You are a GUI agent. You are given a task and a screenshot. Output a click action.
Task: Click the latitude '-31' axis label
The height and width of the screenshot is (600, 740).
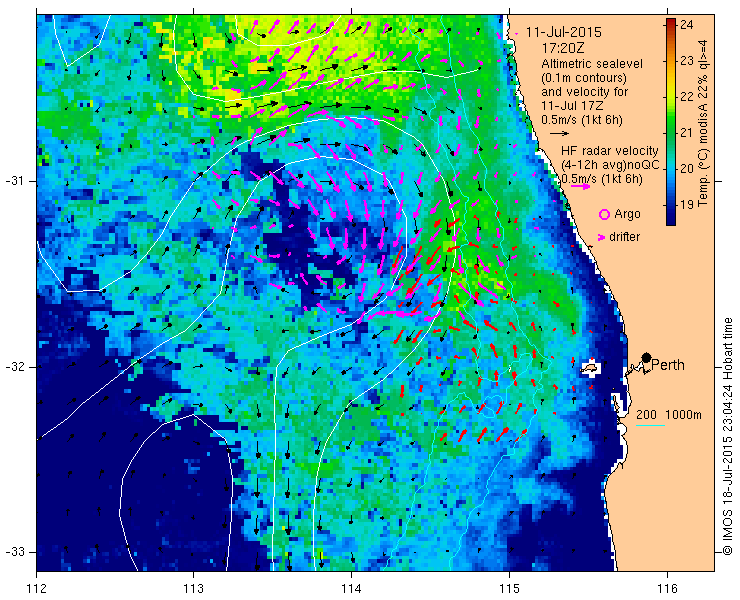[14, 181]
